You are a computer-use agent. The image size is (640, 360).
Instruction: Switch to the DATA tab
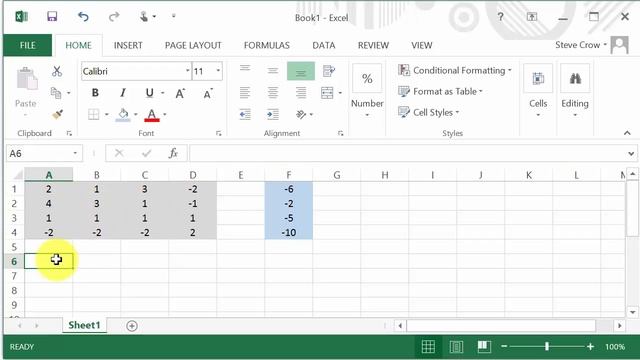(x=324, y=45)
